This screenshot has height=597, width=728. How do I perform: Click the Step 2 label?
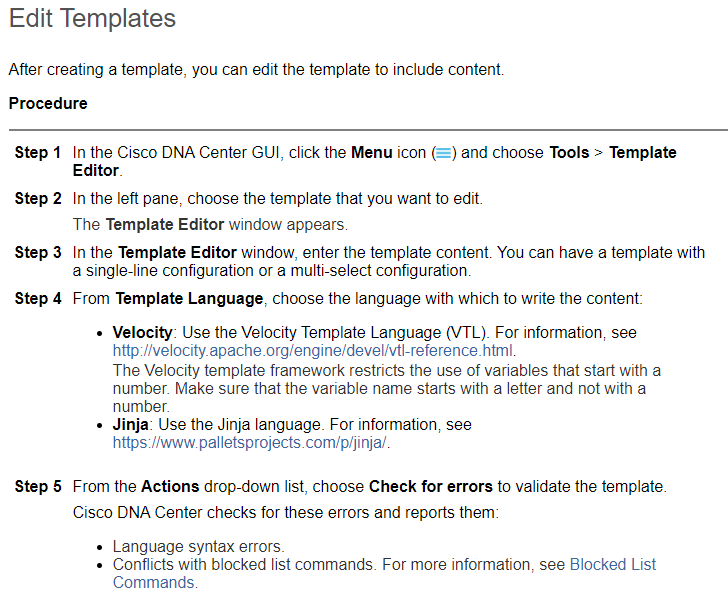point(38,198)
